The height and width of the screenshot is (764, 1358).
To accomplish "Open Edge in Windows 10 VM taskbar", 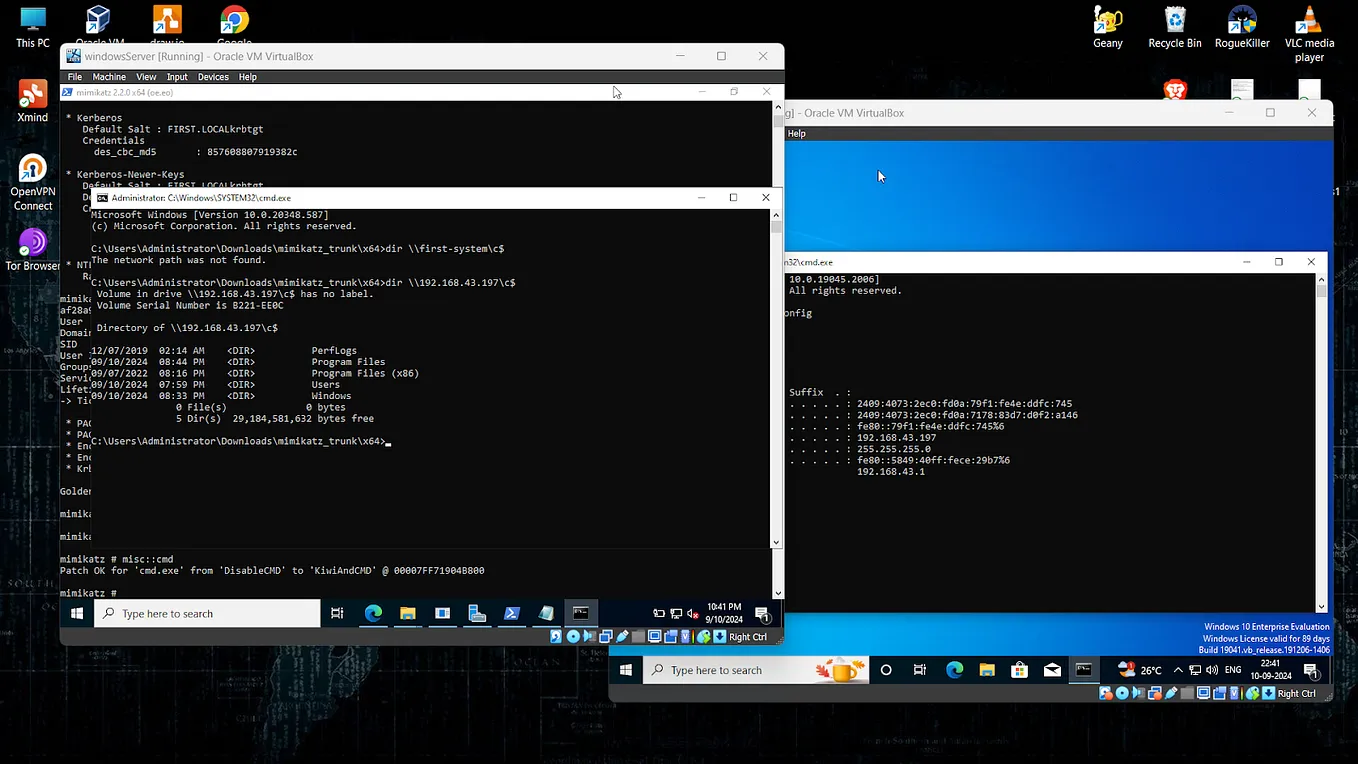I will (x=954, y=670).
